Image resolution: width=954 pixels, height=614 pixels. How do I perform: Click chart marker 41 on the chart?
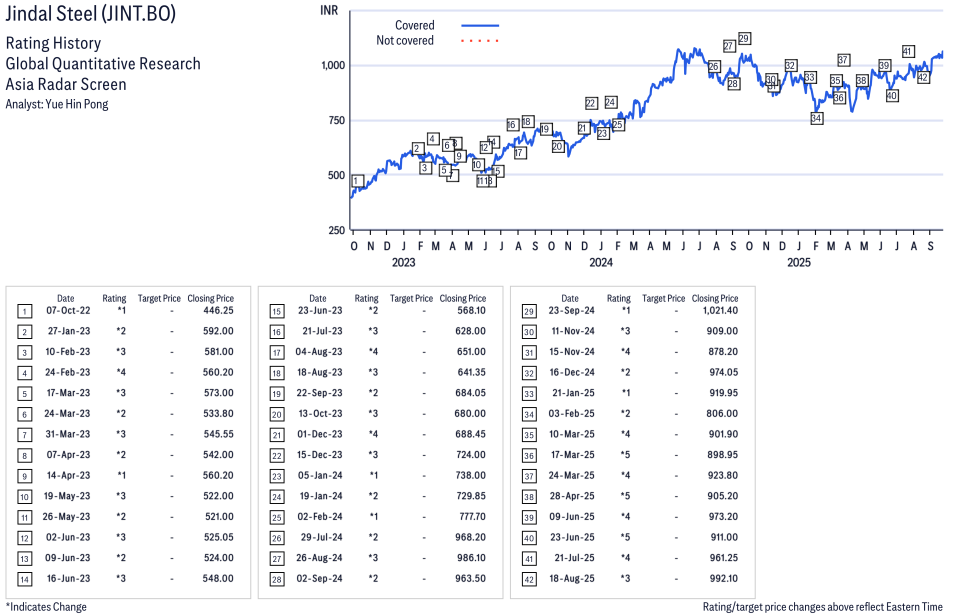(x=908, y=51)
